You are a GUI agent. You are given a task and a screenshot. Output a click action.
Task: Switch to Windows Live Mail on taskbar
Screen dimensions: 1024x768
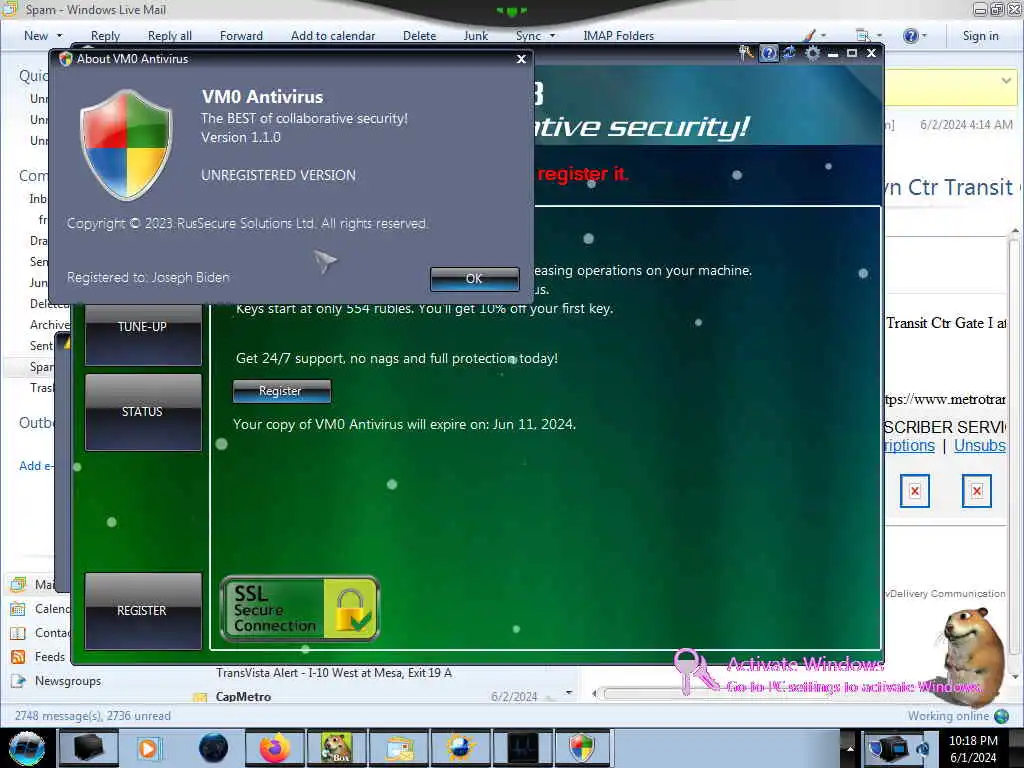[x=398, y=748]
